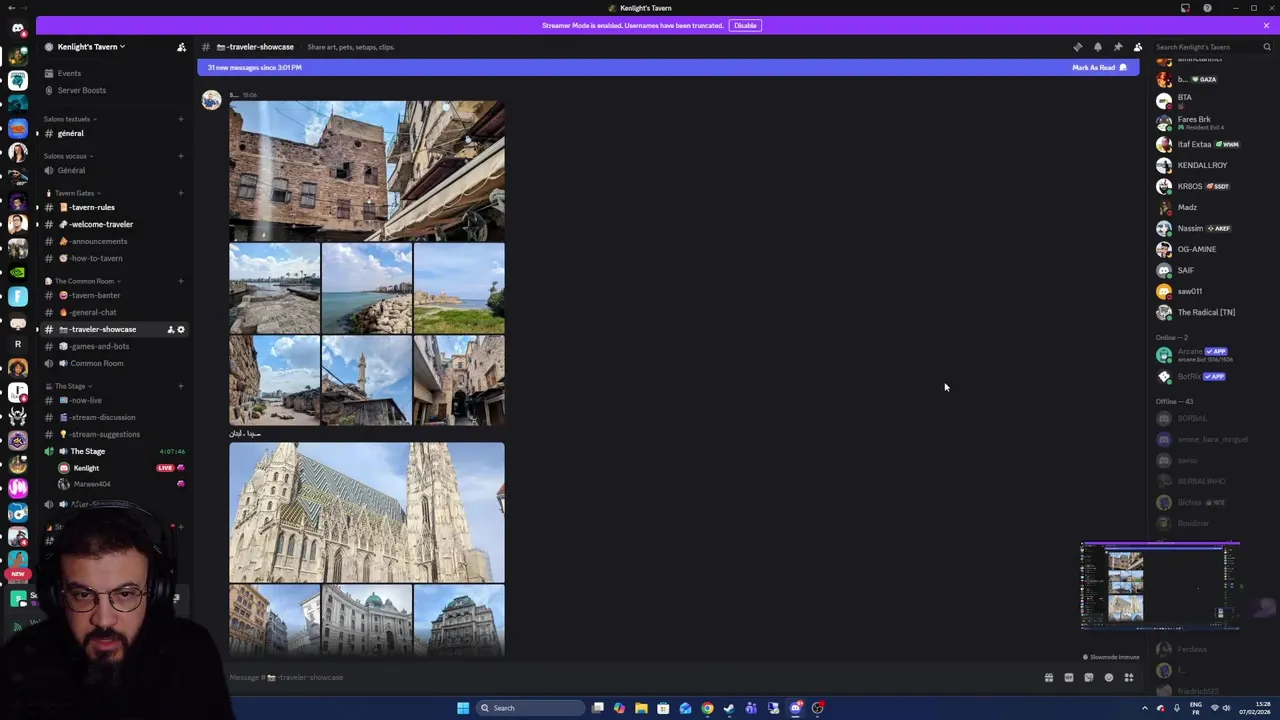Open Kenlight's Tavern server dropdown menu
The height and width of the screenshot is (720, 1280).
[91, 47]
